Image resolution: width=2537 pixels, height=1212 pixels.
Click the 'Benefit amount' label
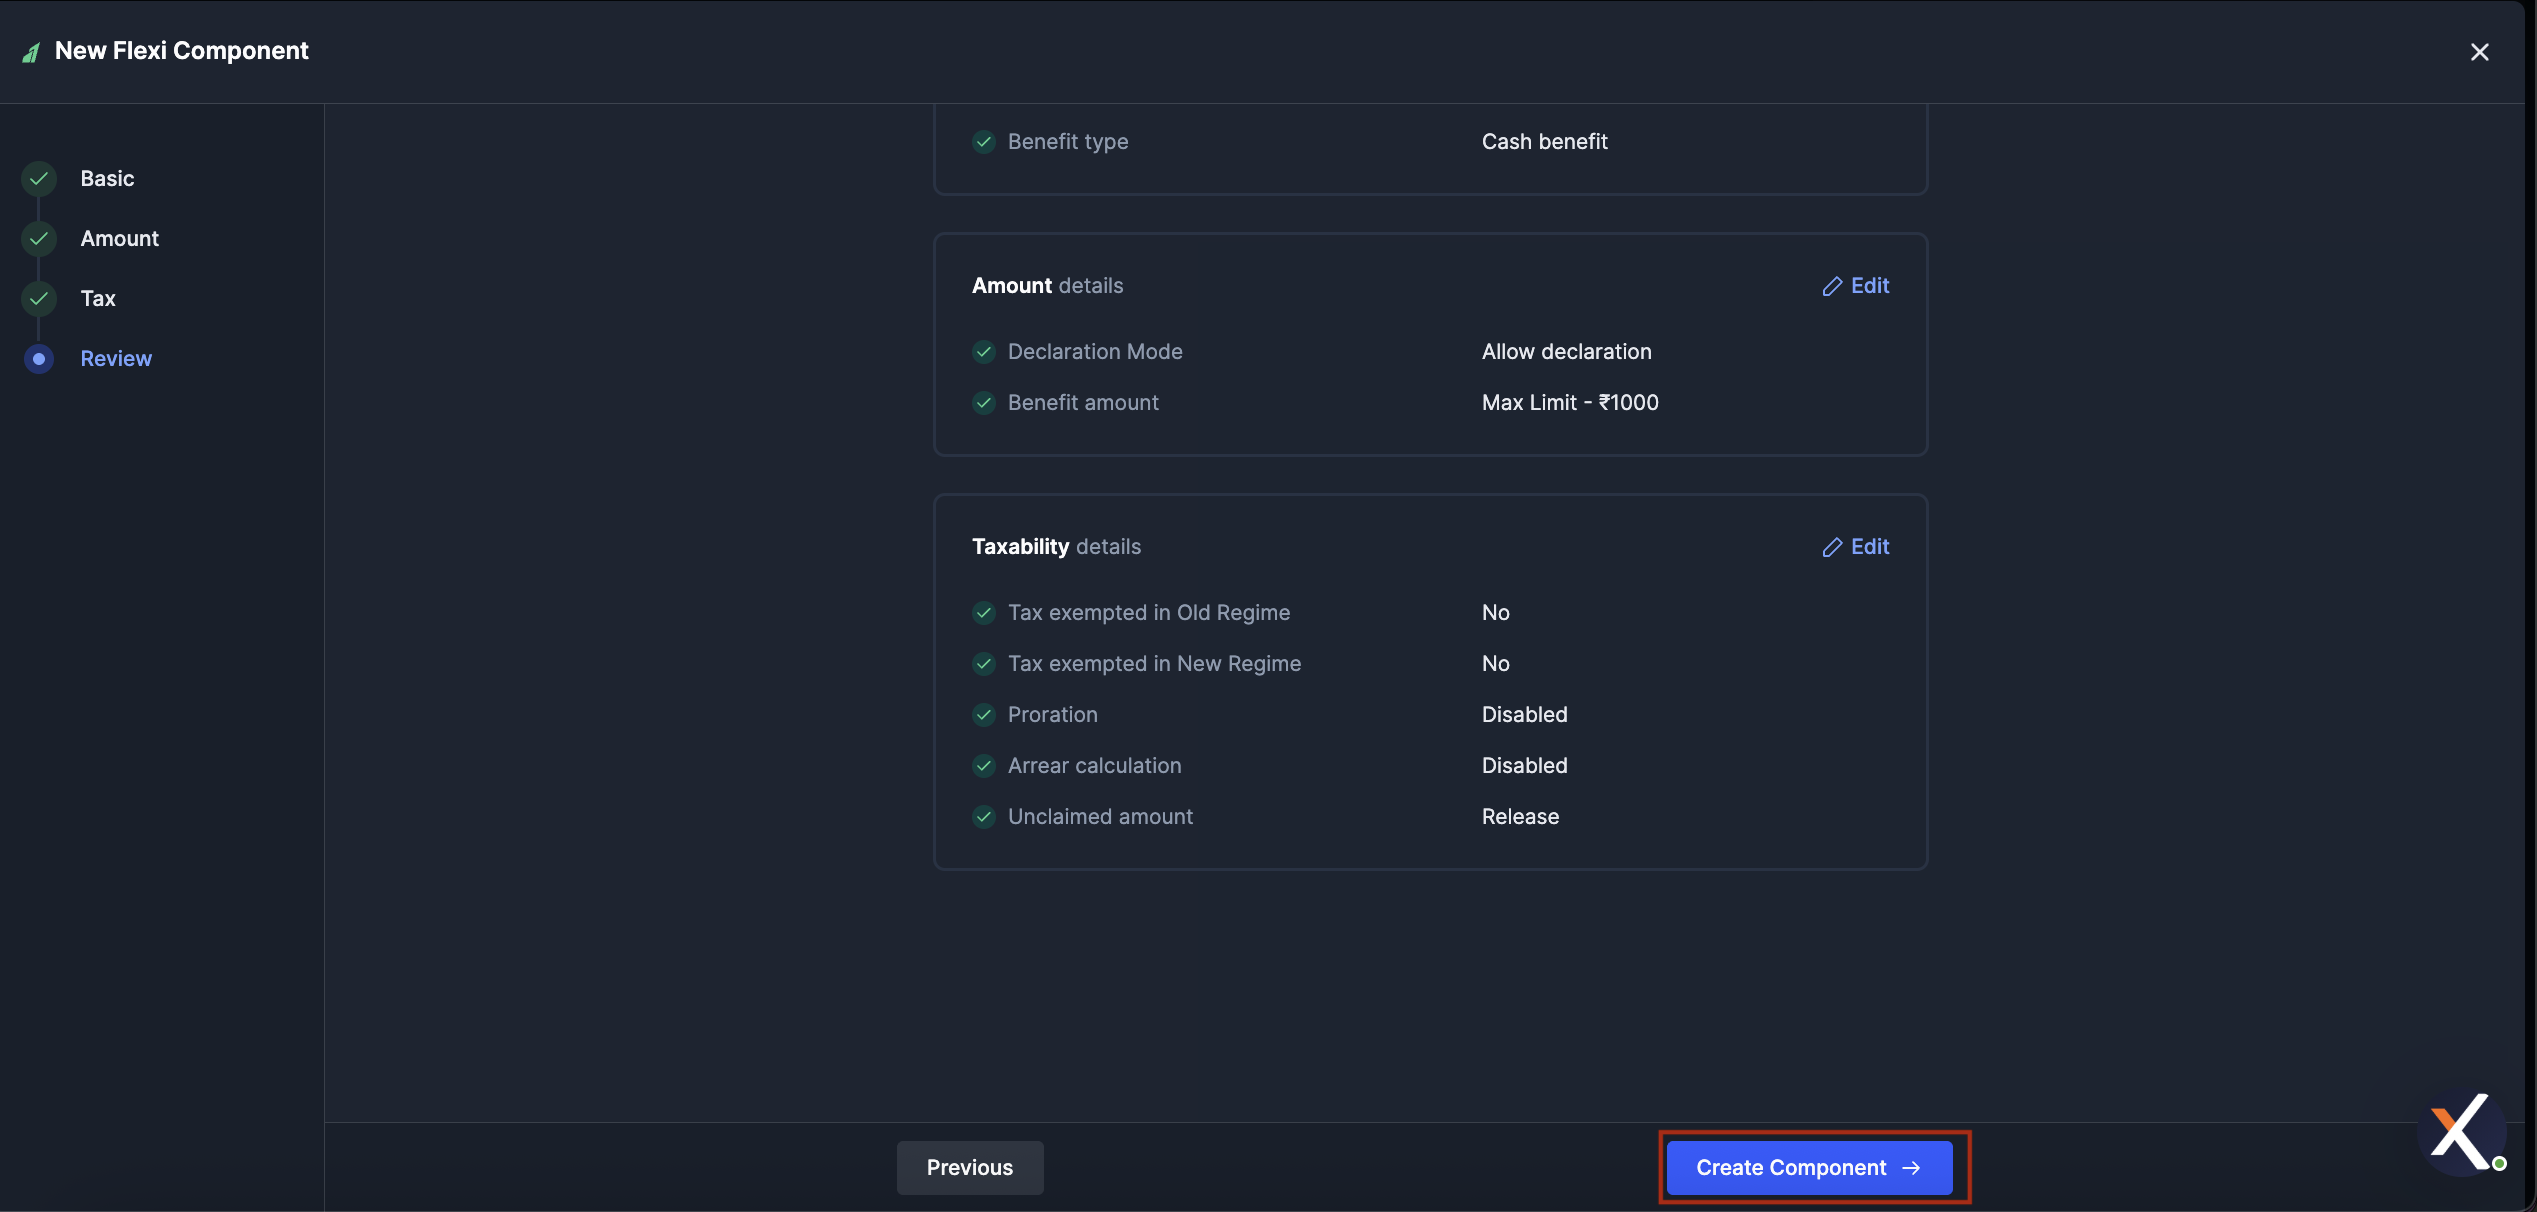point(1083,403)
